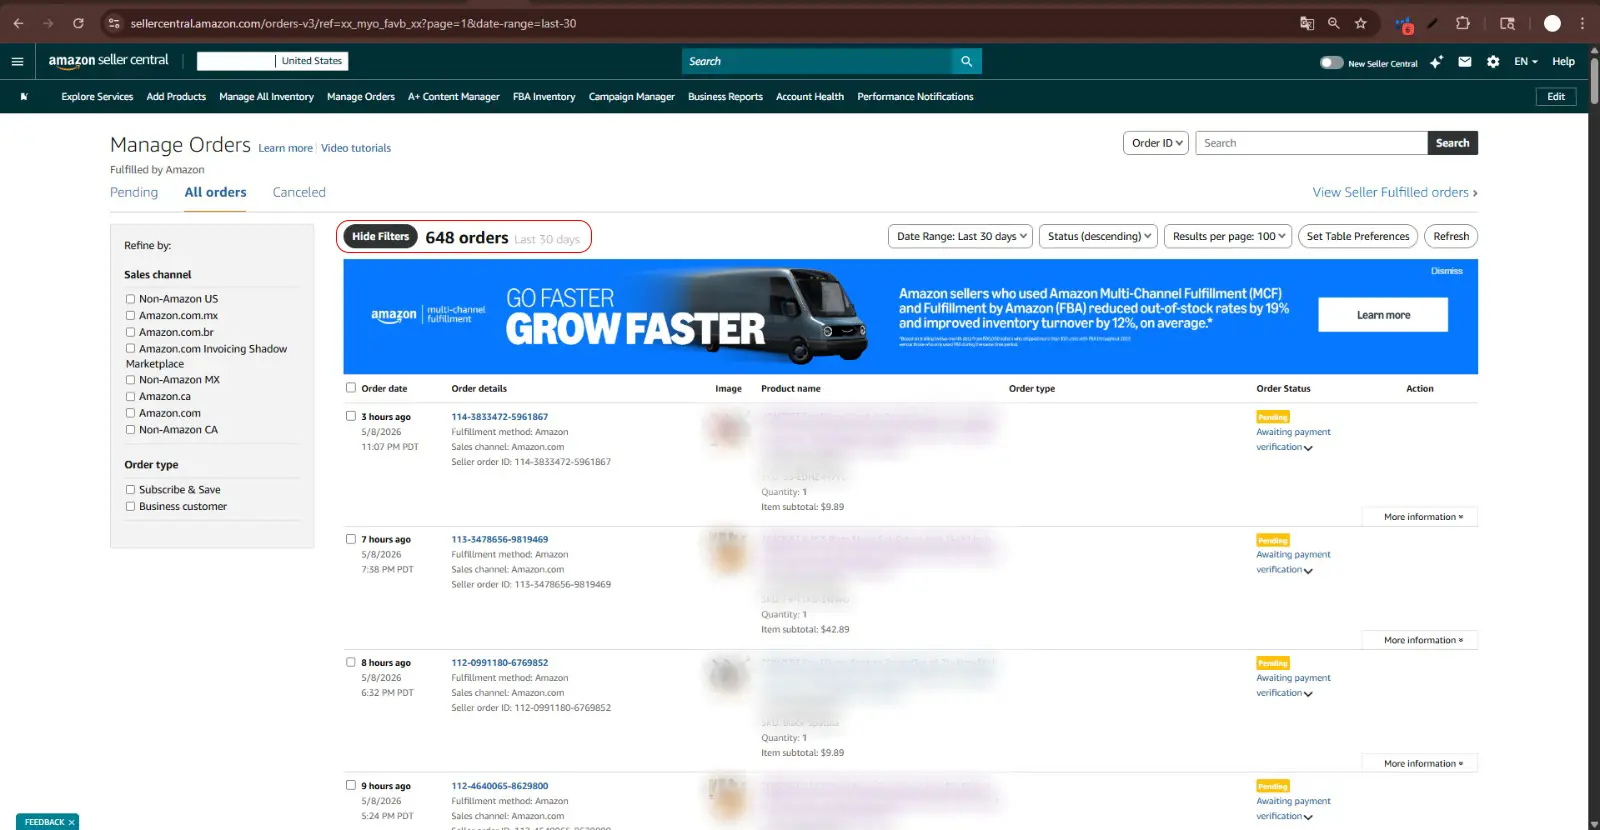The width and height of the screenshot is (1600, 830).
Task: Check the Non-Amazon MX sales channel
Action: (x=130, y=380)
